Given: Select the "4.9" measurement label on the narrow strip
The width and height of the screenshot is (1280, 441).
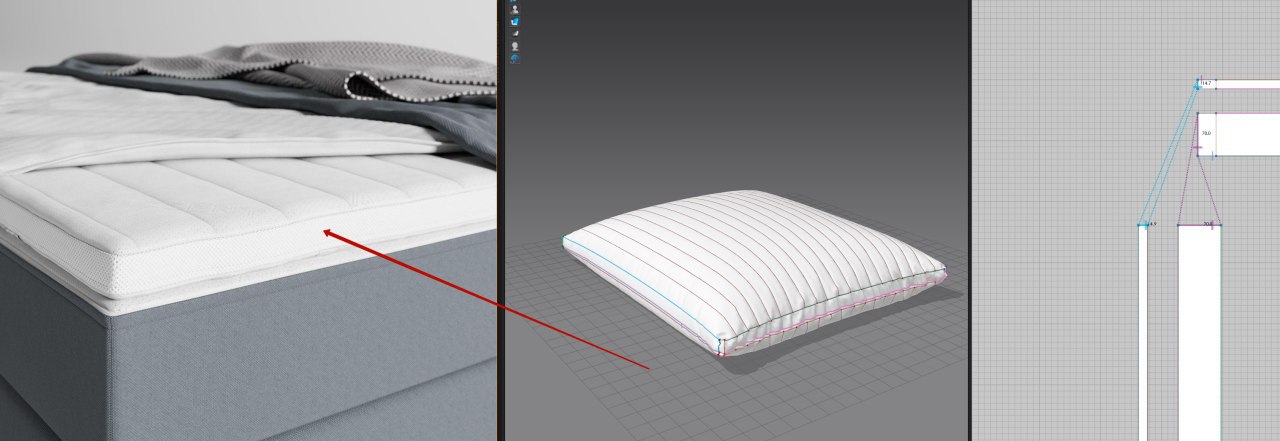Looking at the screenshot, I should coord(1152,225).
